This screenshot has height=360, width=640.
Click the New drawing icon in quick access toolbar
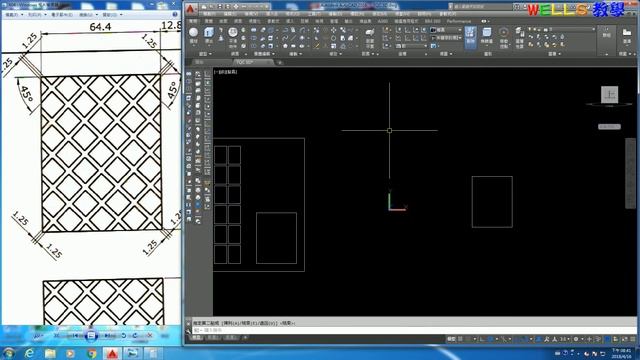[204, 7]
